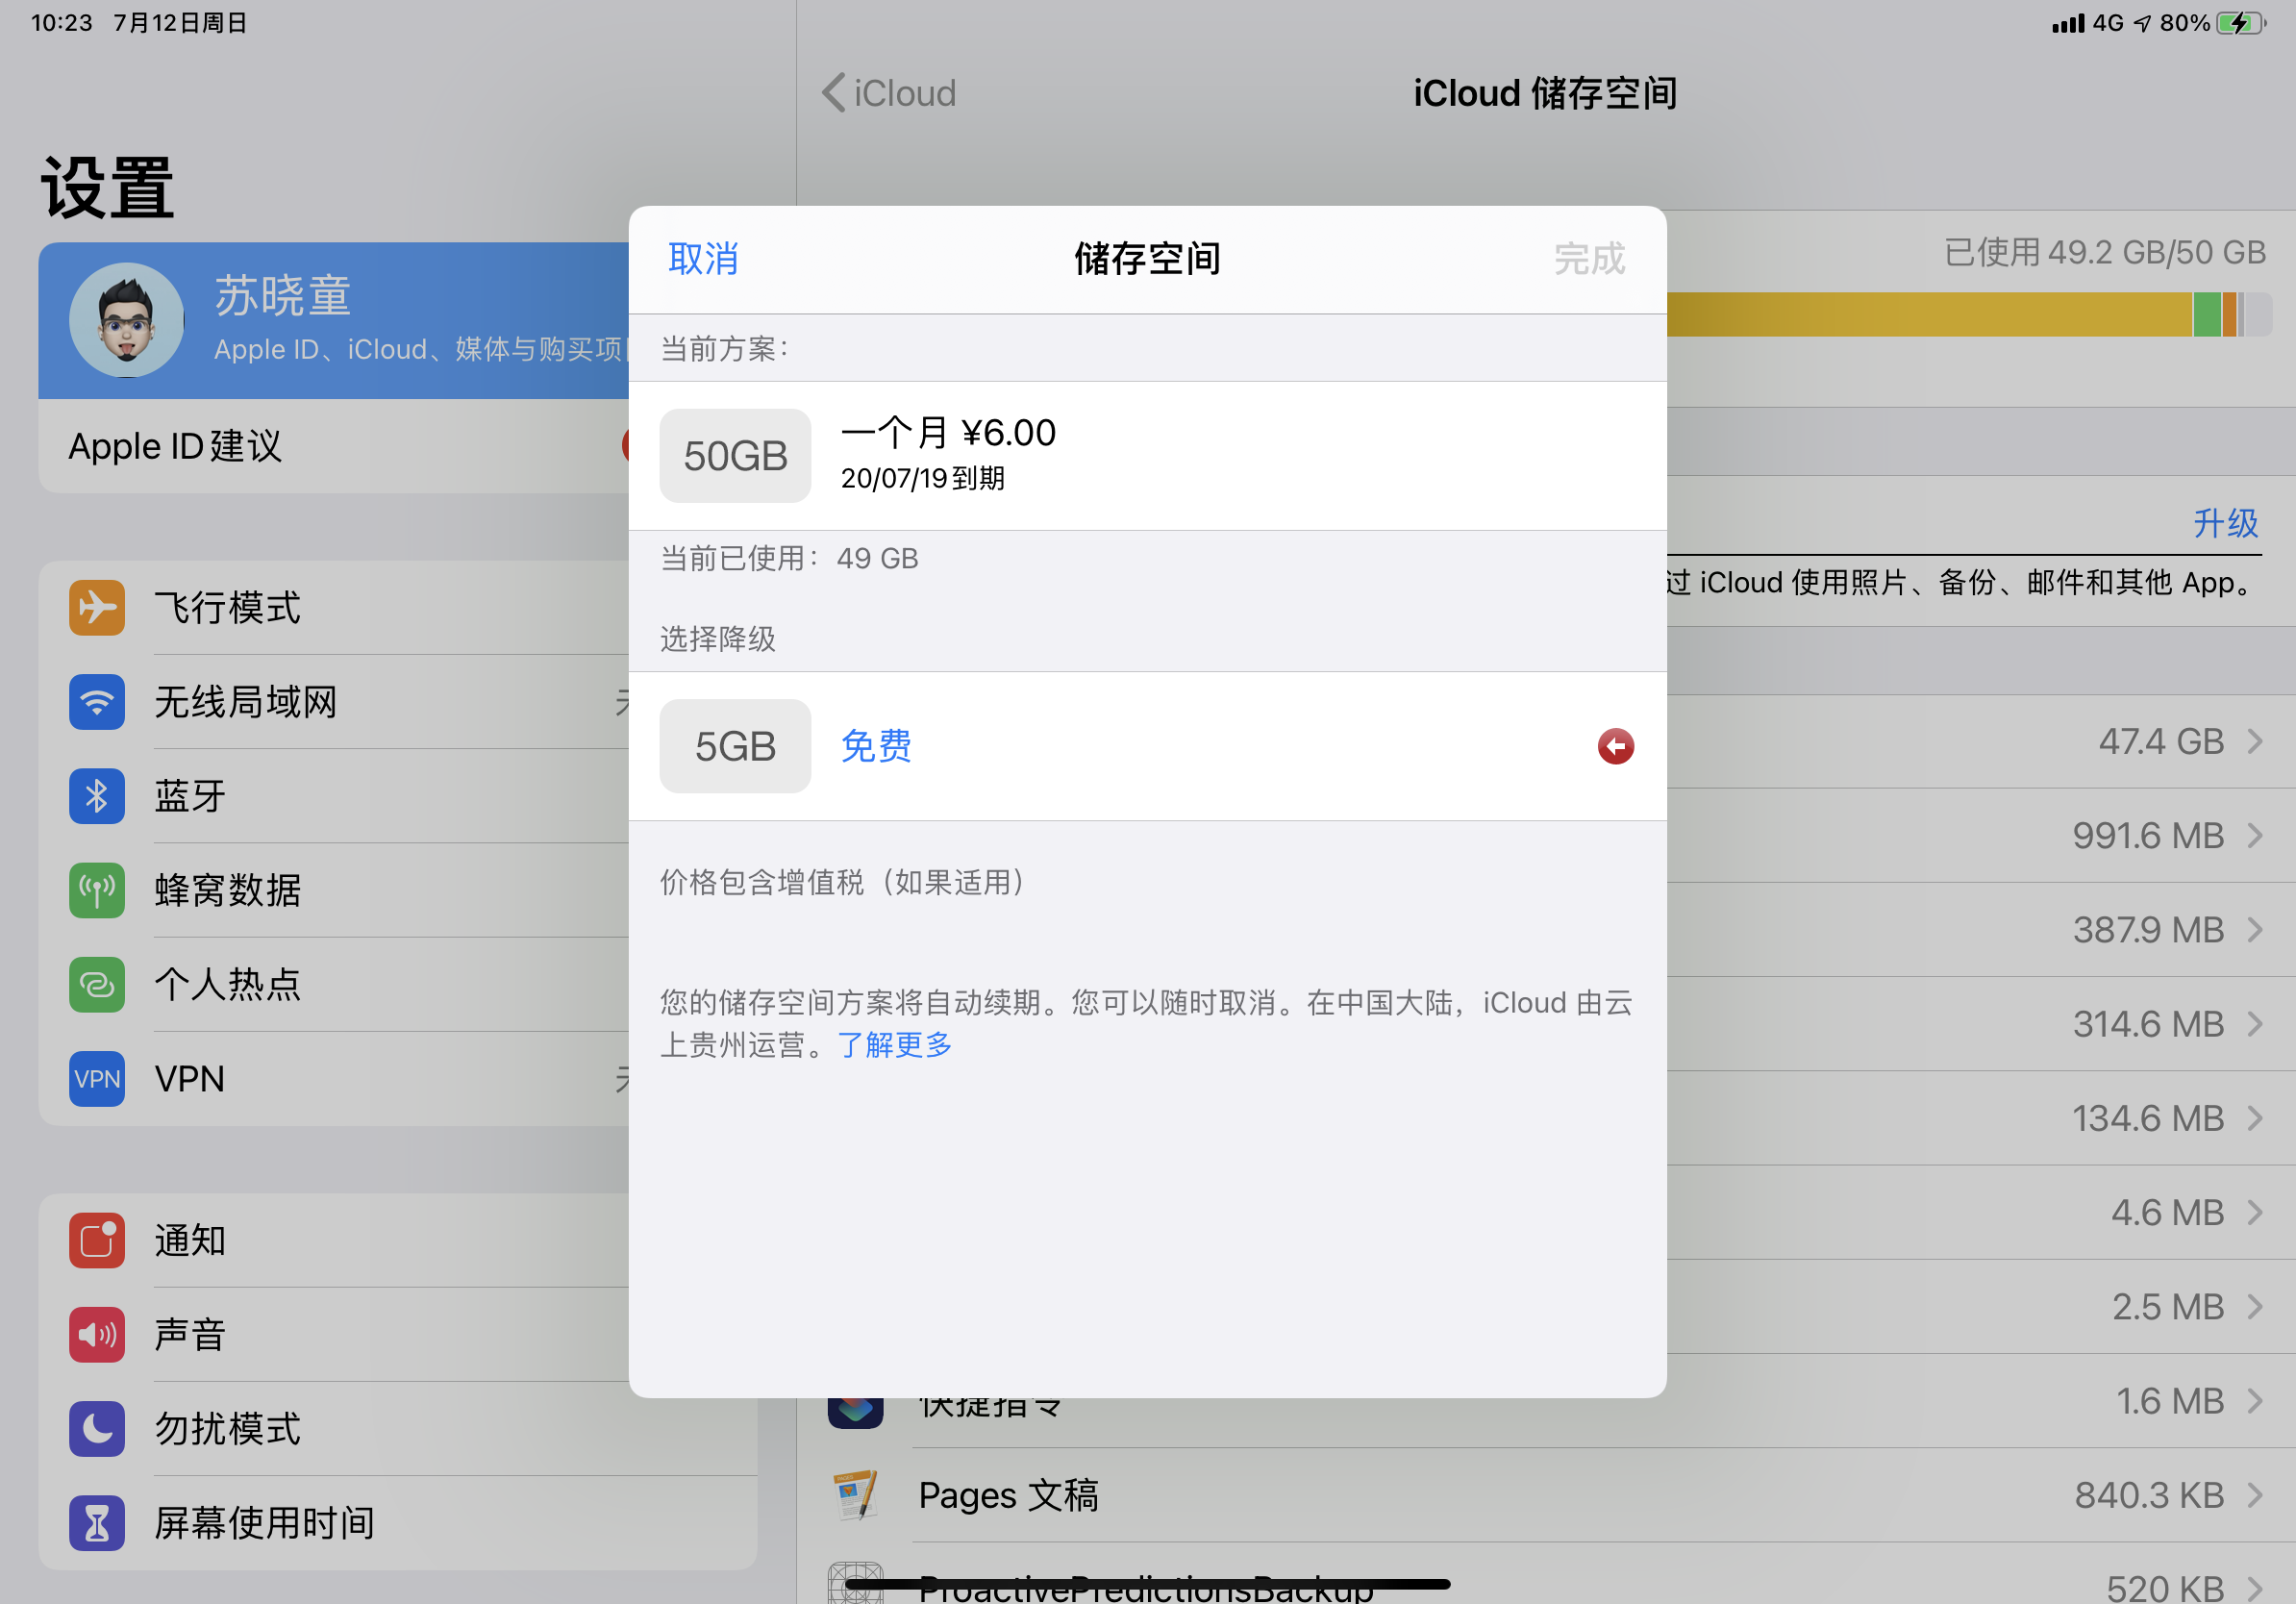Open the 了解更多 learn more link
The height and width of the screenshot is (1604, 2296).
point(894,1045)
